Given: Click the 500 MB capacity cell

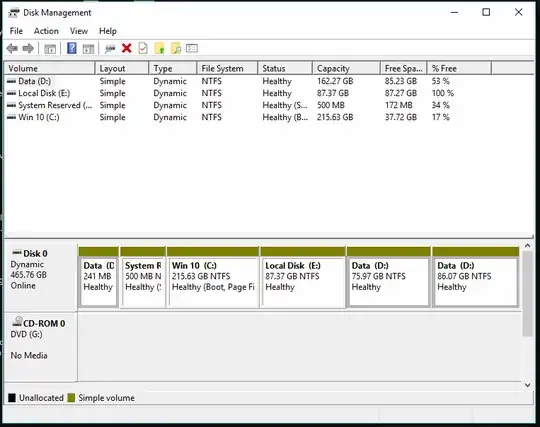Looking at the screenshot, I should point(331,105).
